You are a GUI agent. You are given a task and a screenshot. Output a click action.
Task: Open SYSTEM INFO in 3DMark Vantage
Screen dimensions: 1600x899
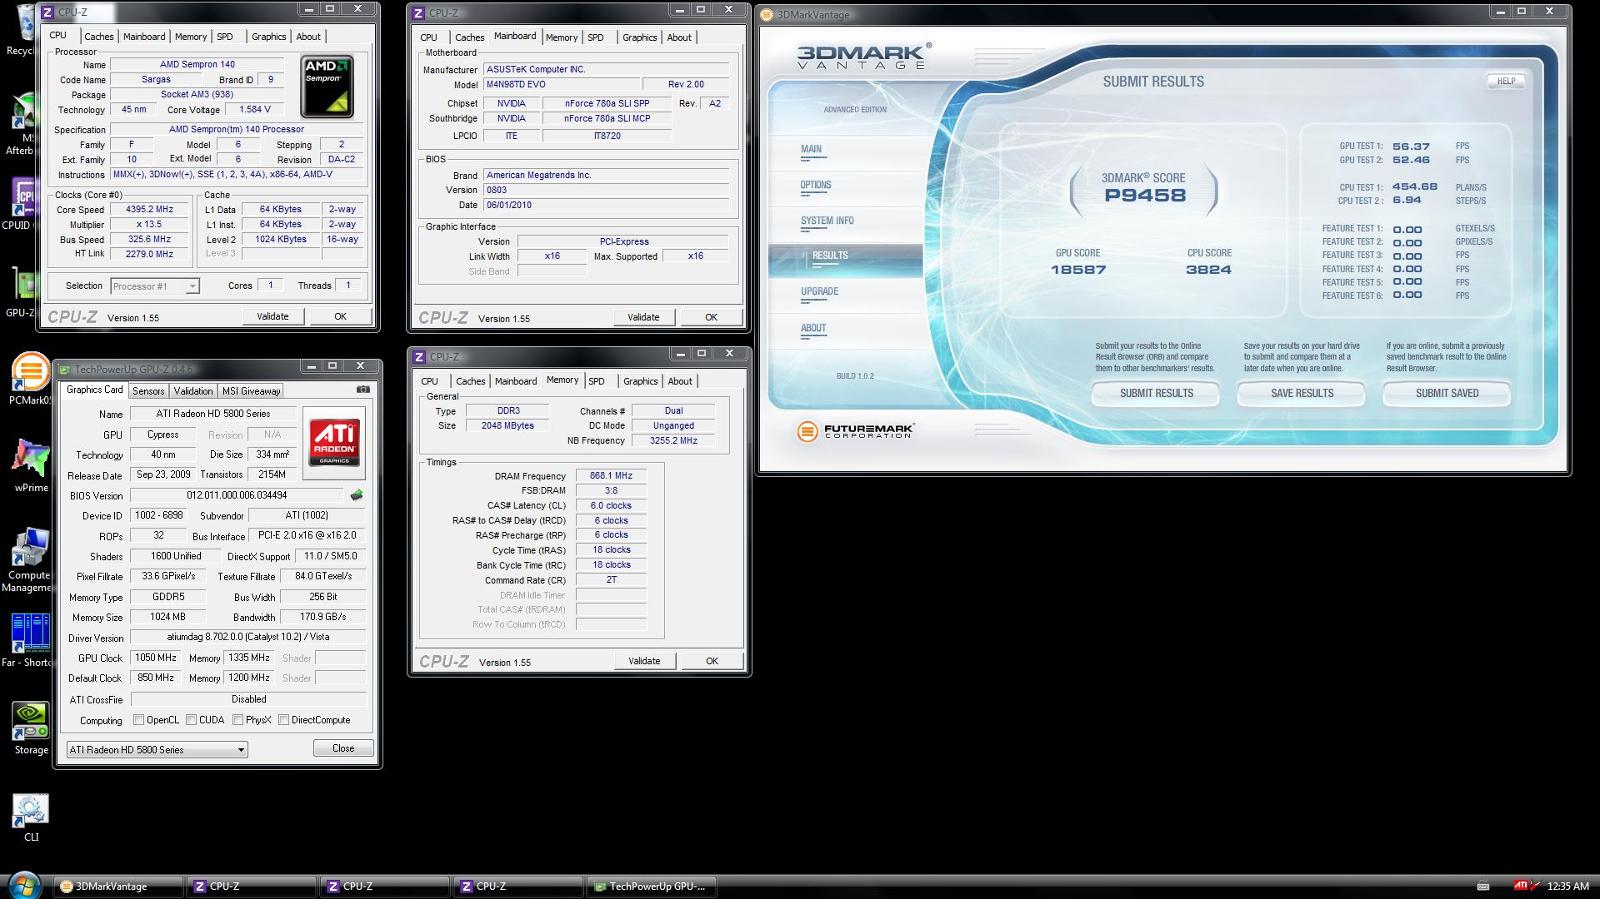(x=827, y=221)
